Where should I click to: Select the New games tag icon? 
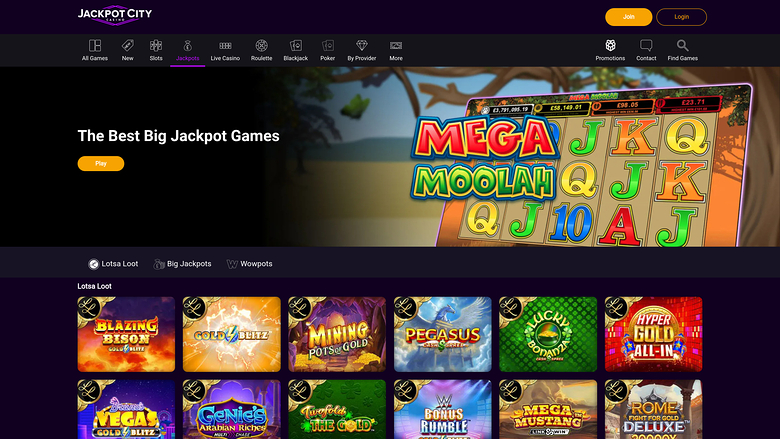(127, 46)
